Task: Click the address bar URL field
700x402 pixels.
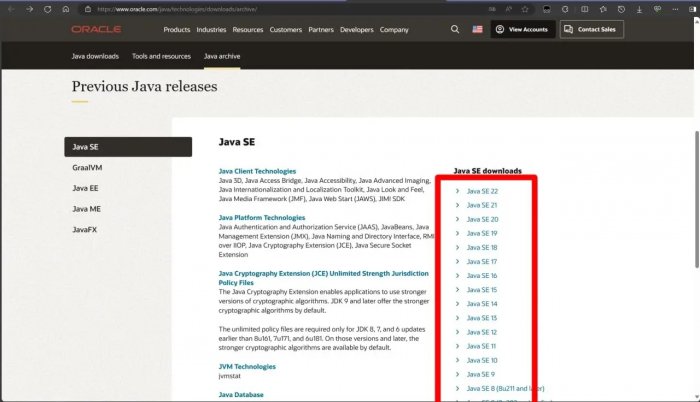Action: [286, 9]
